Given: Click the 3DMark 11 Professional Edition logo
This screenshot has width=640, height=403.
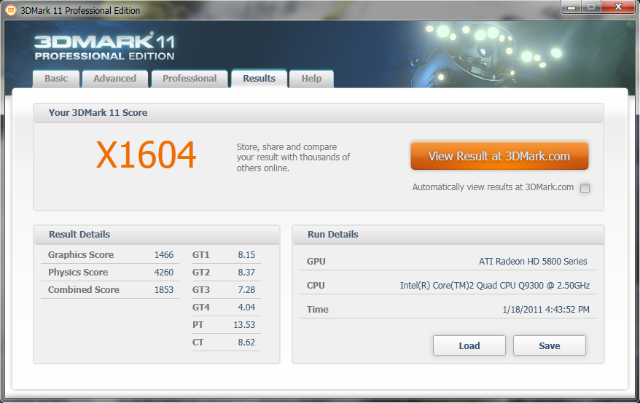Looking at the screenshot, I should 104,47.
